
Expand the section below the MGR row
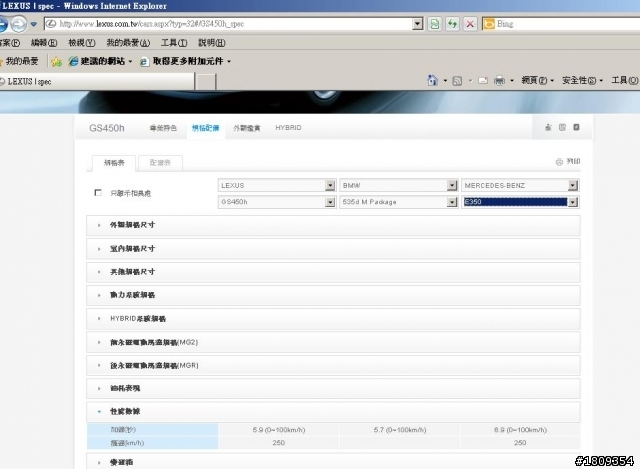coord(333,388)
